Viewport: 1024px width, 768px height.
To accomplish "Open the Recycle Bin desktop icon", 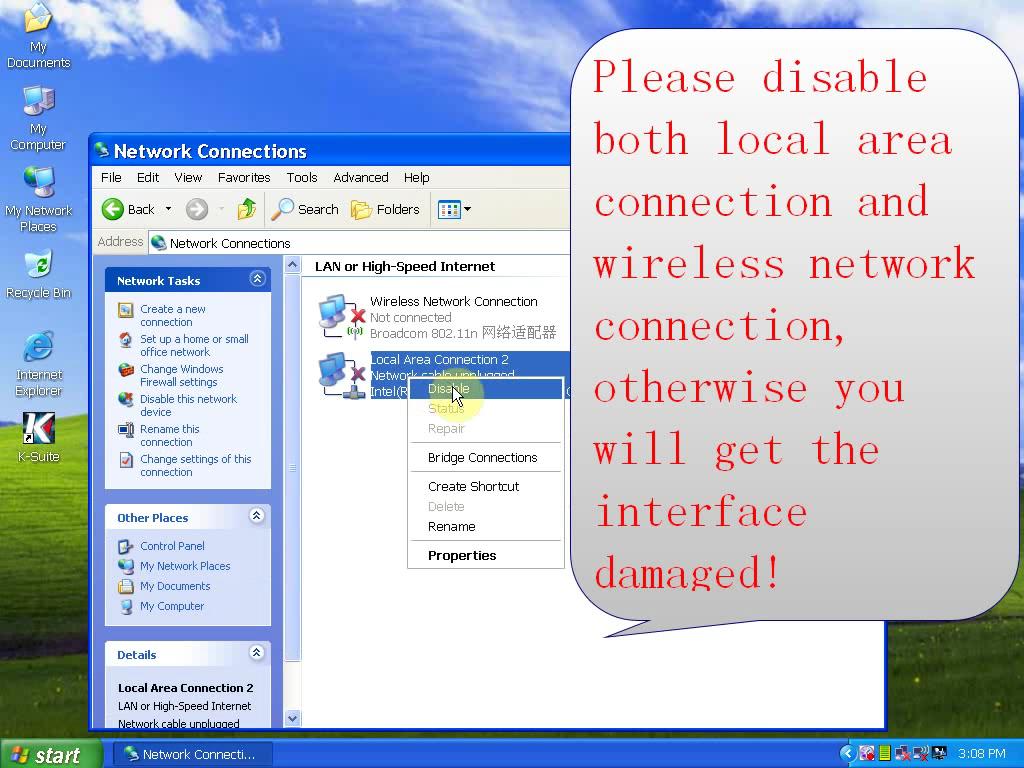I will (x=38, y=274).
